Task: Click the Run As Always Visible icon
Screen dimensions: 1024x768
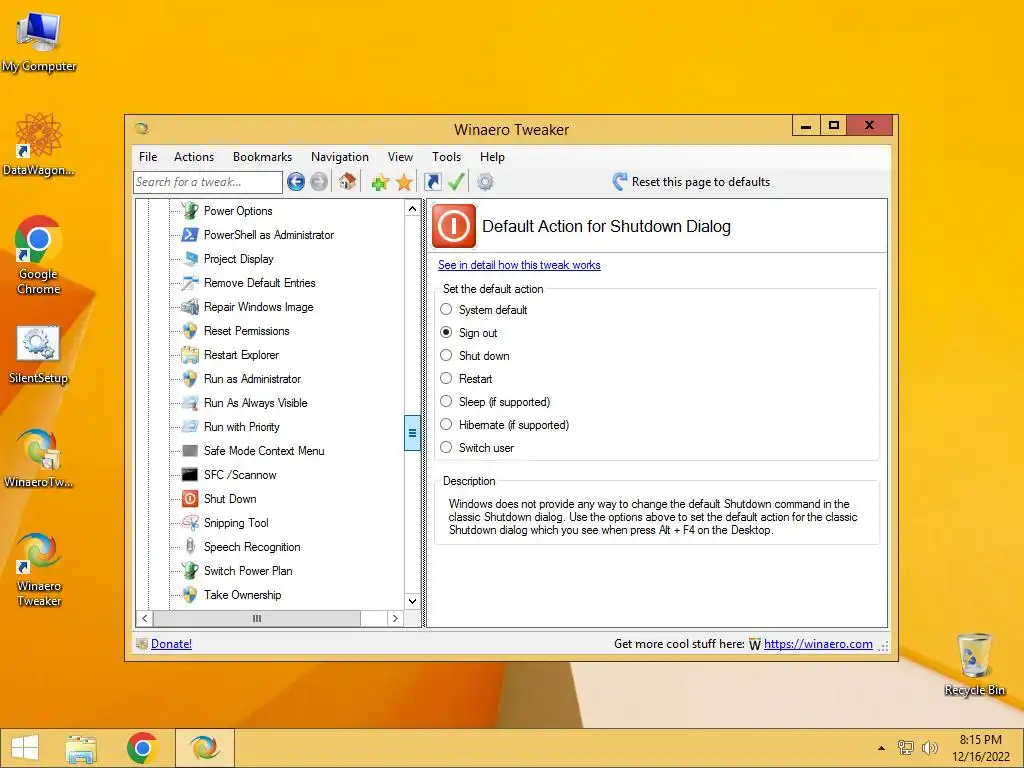Action: point(190,402)
